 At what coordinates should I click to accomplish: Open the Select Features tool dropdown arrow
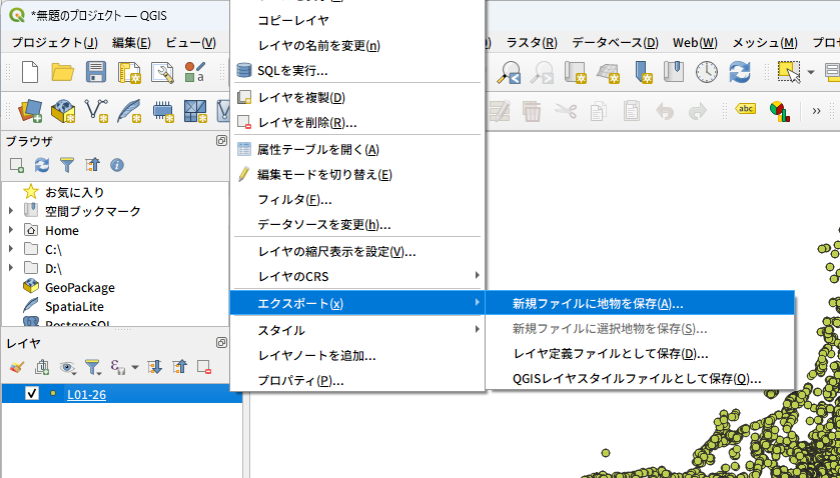click(811, 72)
